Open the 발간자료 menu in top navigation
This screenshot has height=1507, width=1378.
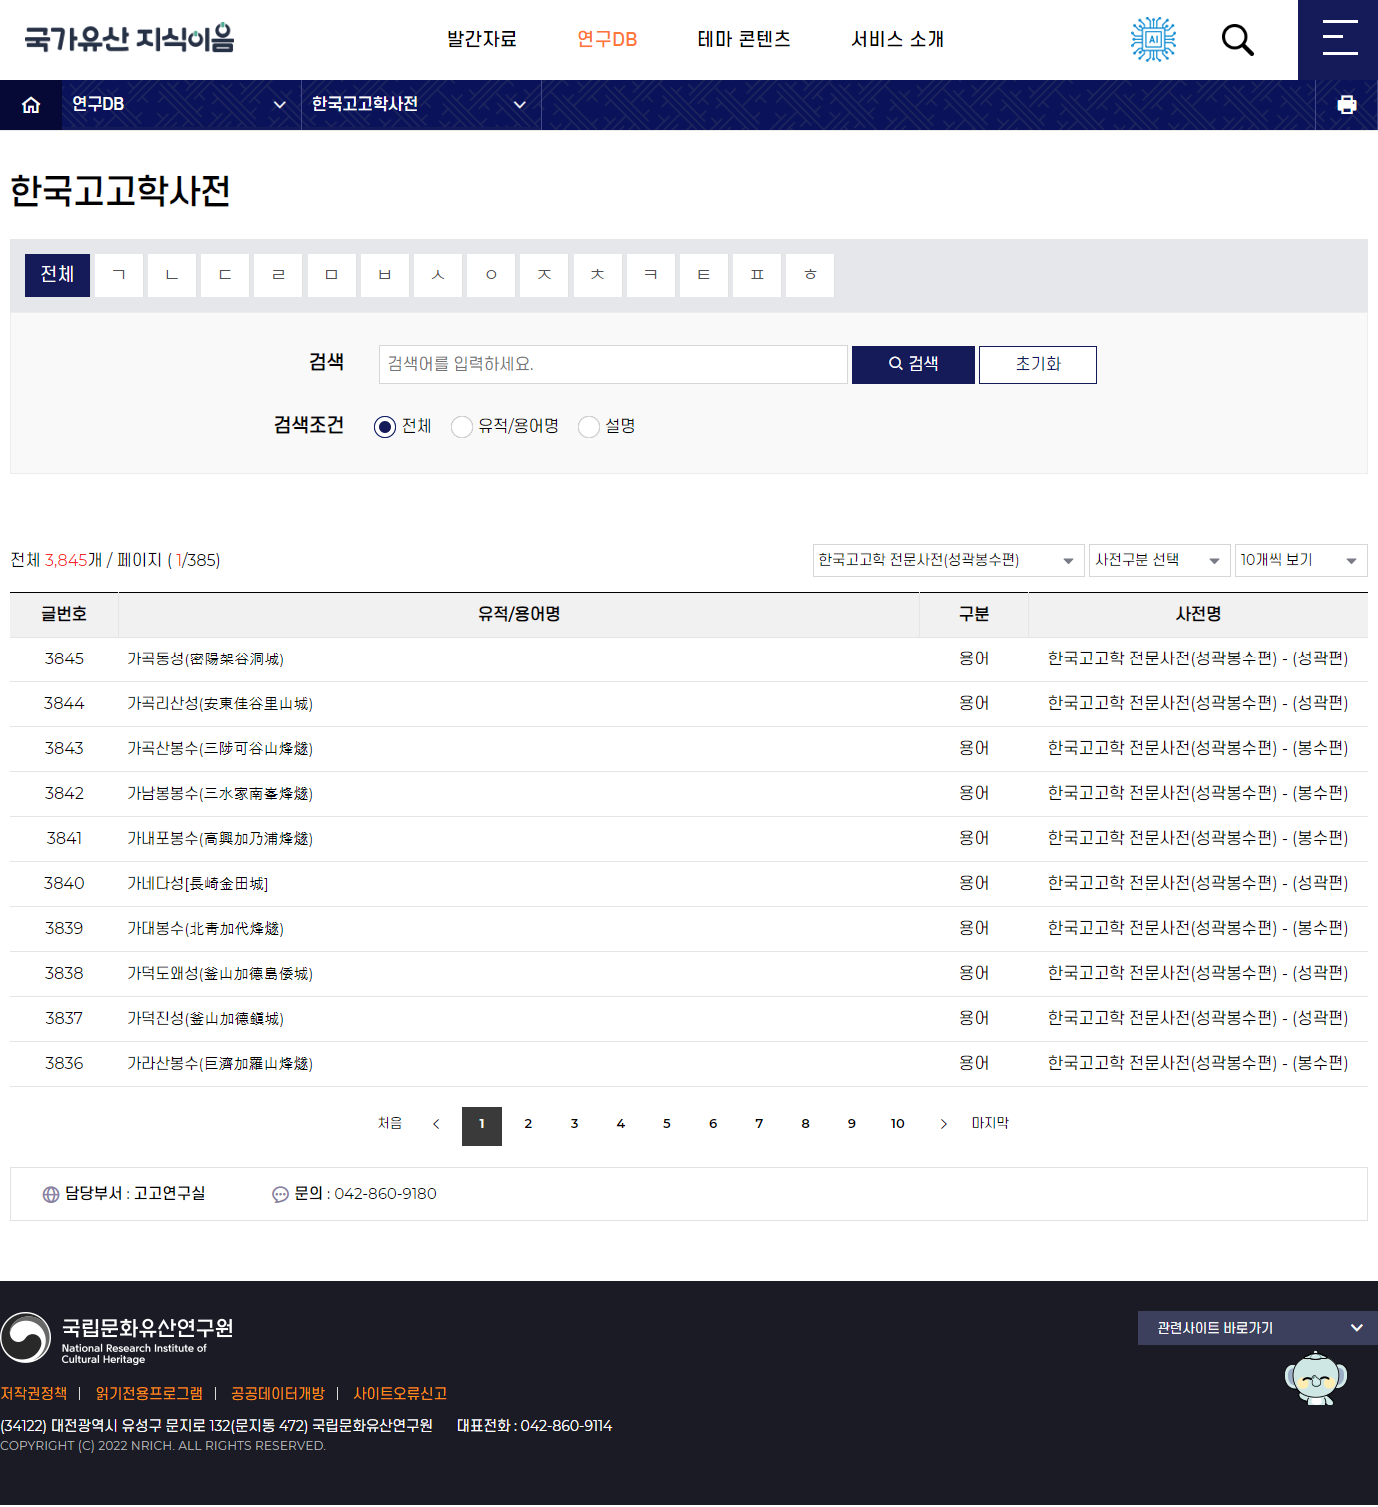point(482,39)
